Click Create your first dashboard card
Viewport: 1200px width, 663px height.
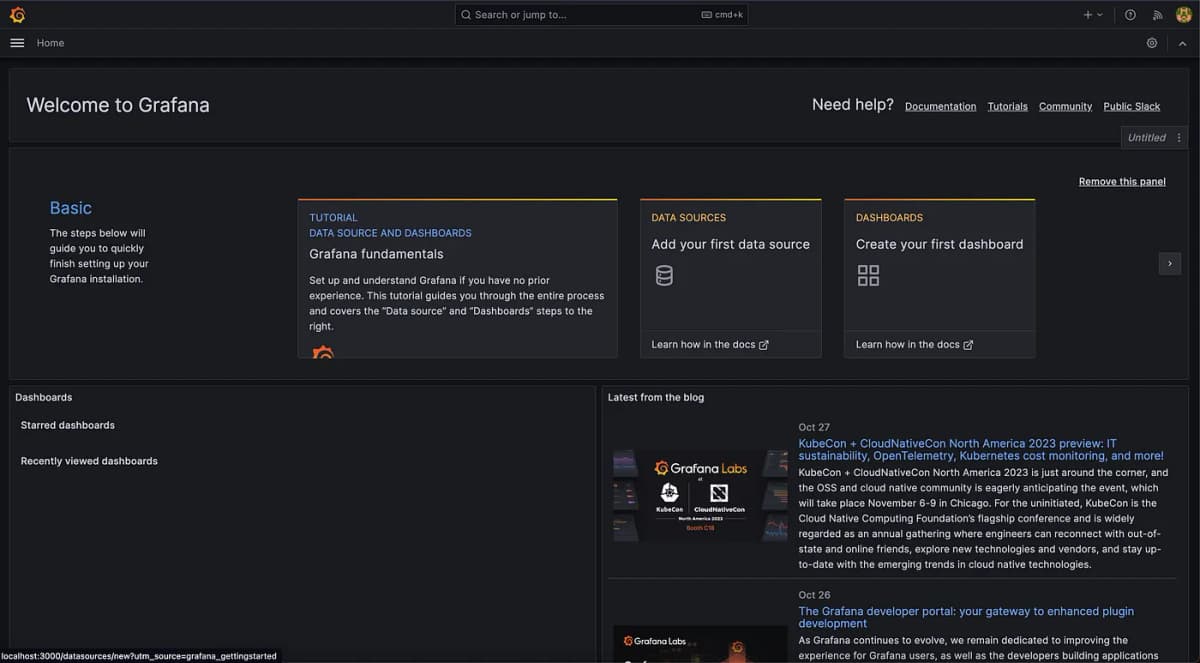coord(939,278)
